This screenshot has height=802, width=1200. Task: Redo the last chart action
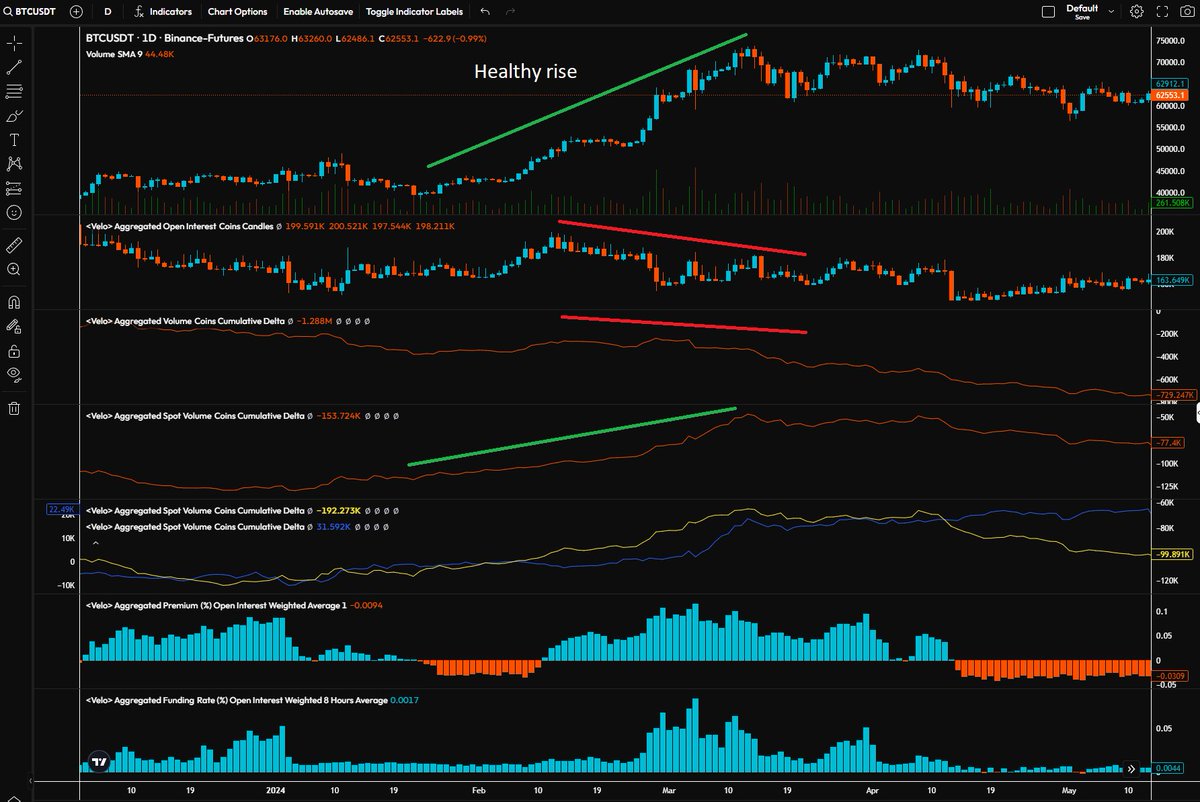tap(512, 12)
